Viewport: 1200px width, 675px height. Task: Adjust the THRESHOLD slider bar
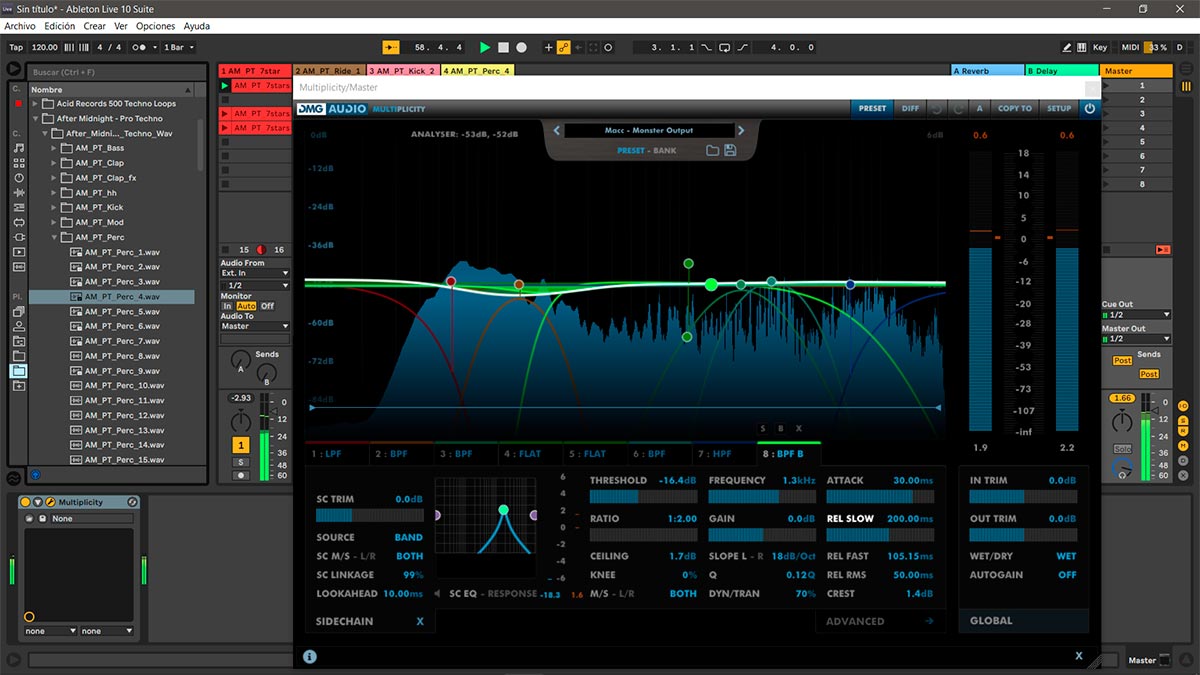coord(643,496)
